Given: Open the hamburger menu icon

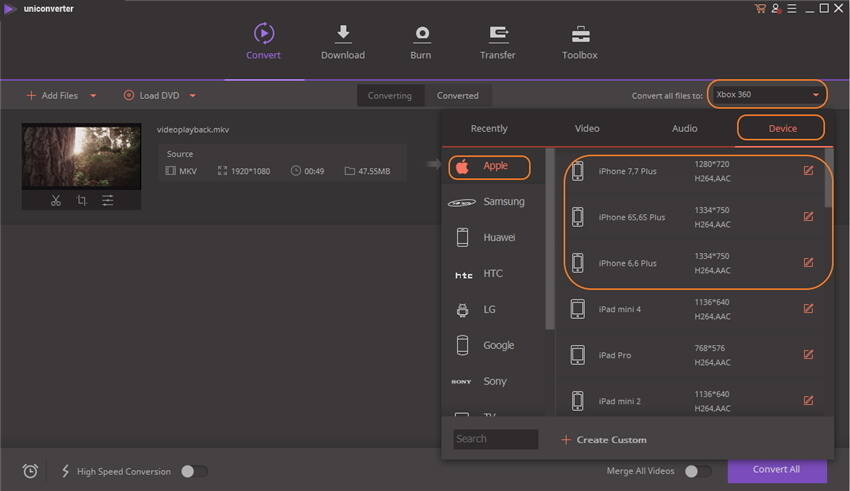Looking at the screenshot, I should pos(791,8).
